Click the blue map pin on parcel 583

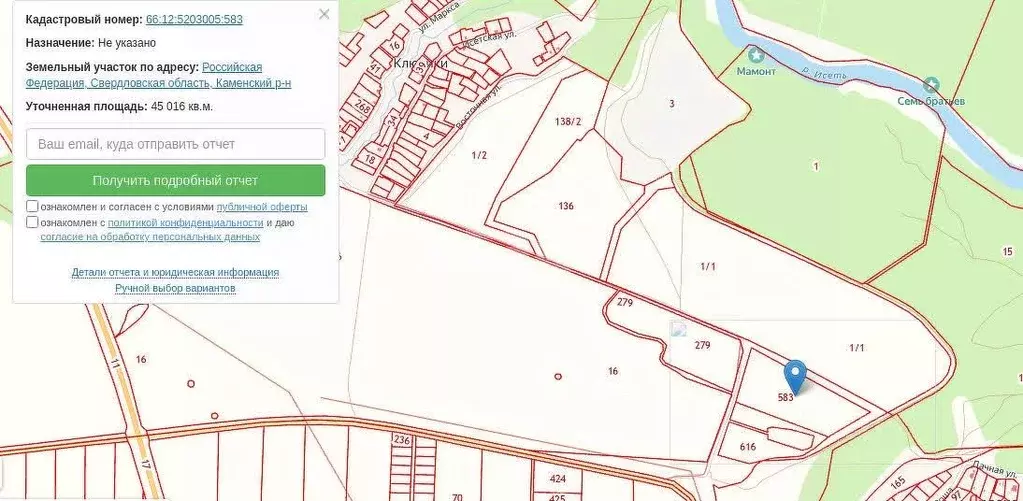pos(795,376)
